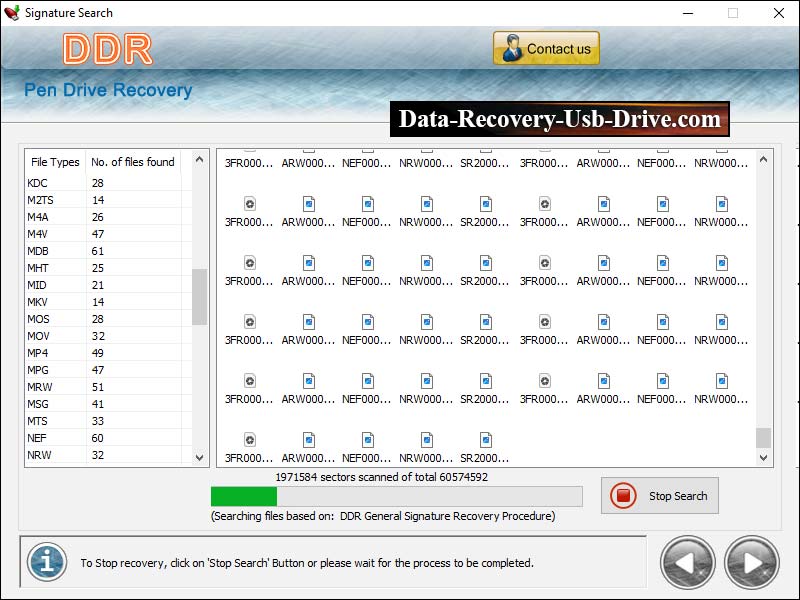Screen dimensions: 800x600
Task: Select the KDC file type row
Action: [x=109, y=183]
